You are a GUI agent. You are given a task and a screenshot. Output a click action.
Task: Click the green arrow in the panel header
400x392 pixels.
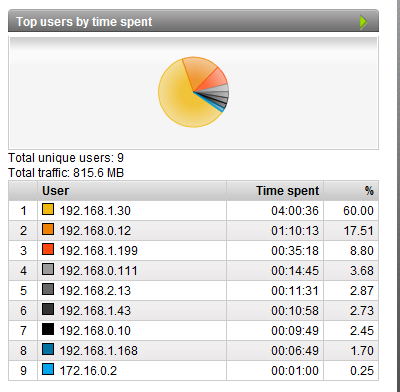pos(363,22)
